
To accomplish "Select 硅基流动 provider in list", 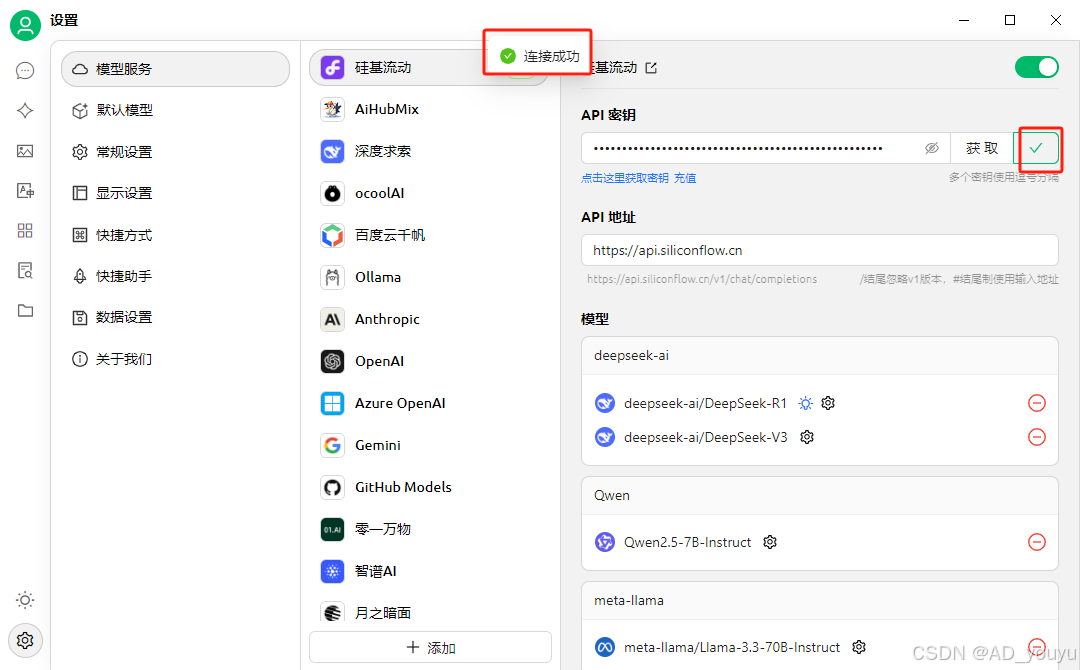I will click(428, 67).
